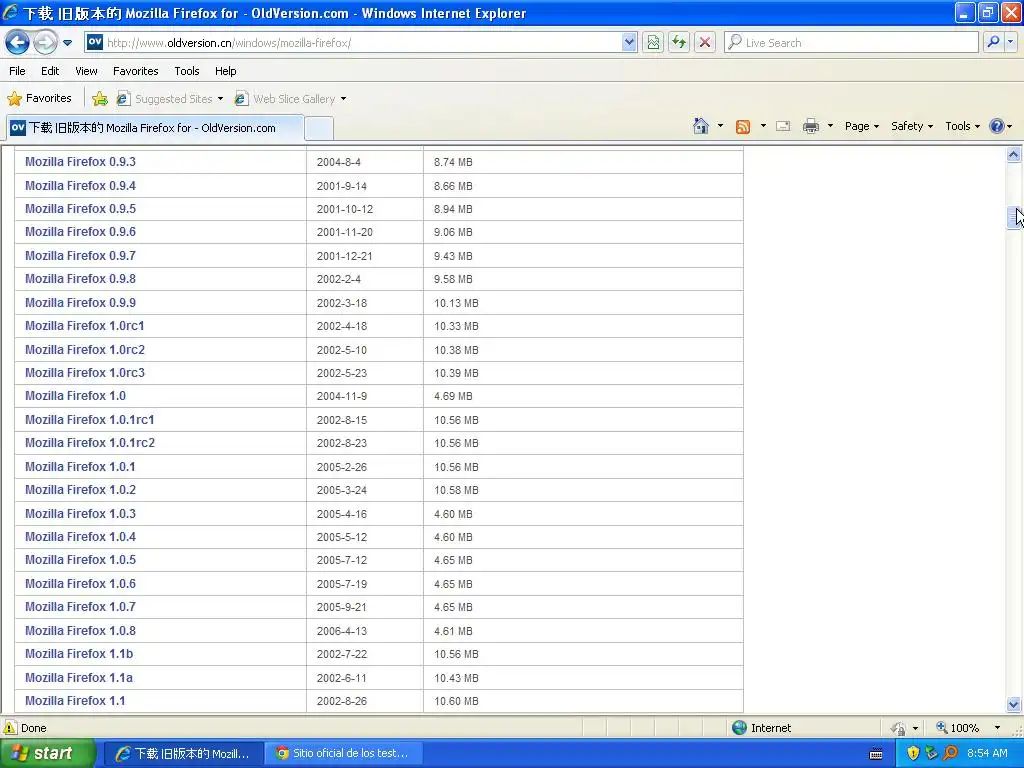Open the Favorites menu
Image resolution: width=1024 pixels, height=768 pixels.
pyautogui.click(x=135, y=71)
